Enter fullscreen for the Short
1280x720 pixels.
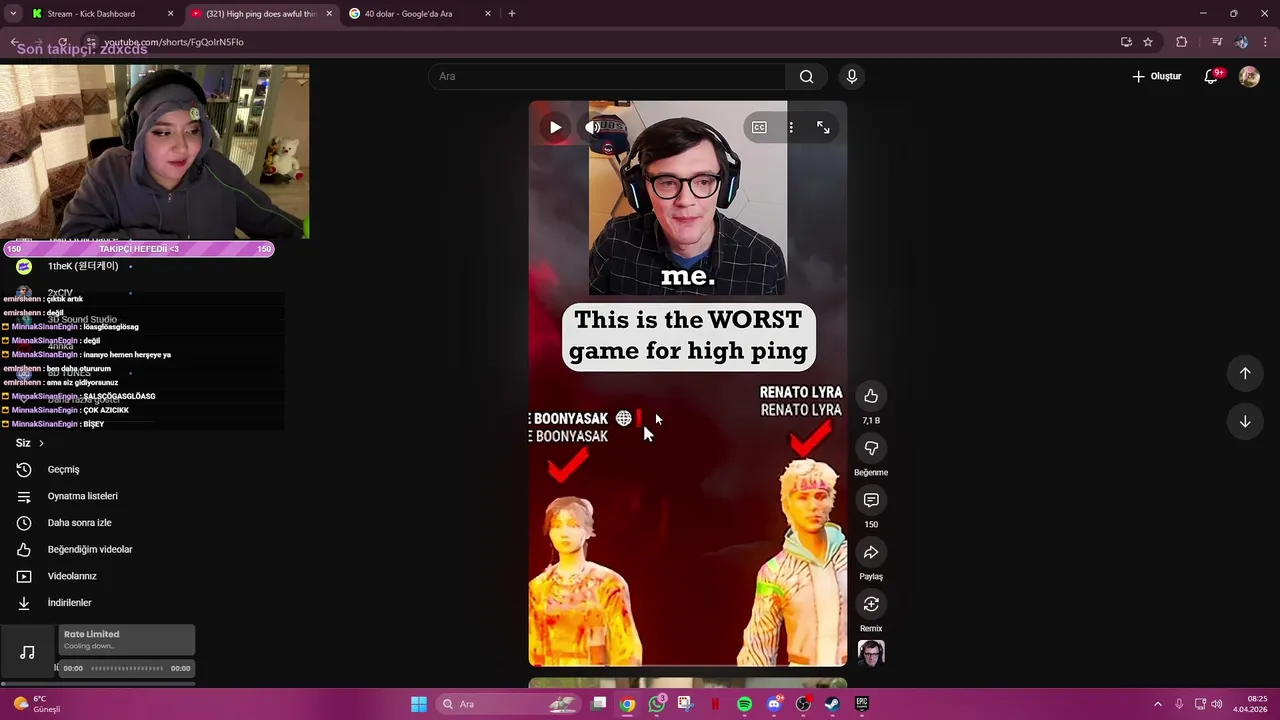point(823,127)
